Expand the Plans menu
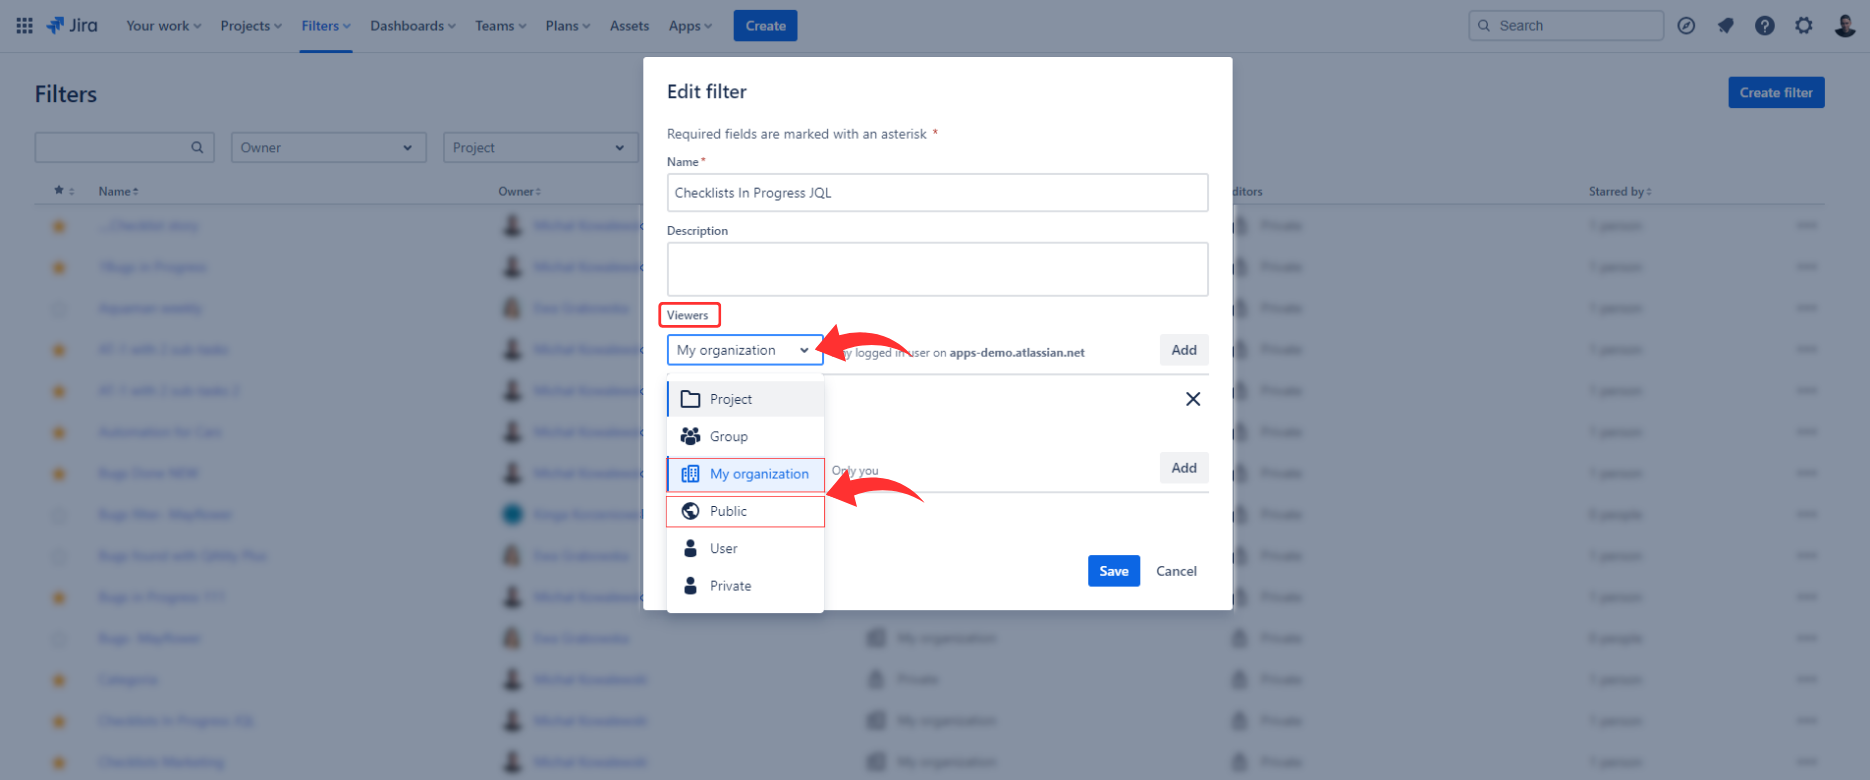Image resolution: width=1870 pixels, height=780 pixels. tap(568, 26)
